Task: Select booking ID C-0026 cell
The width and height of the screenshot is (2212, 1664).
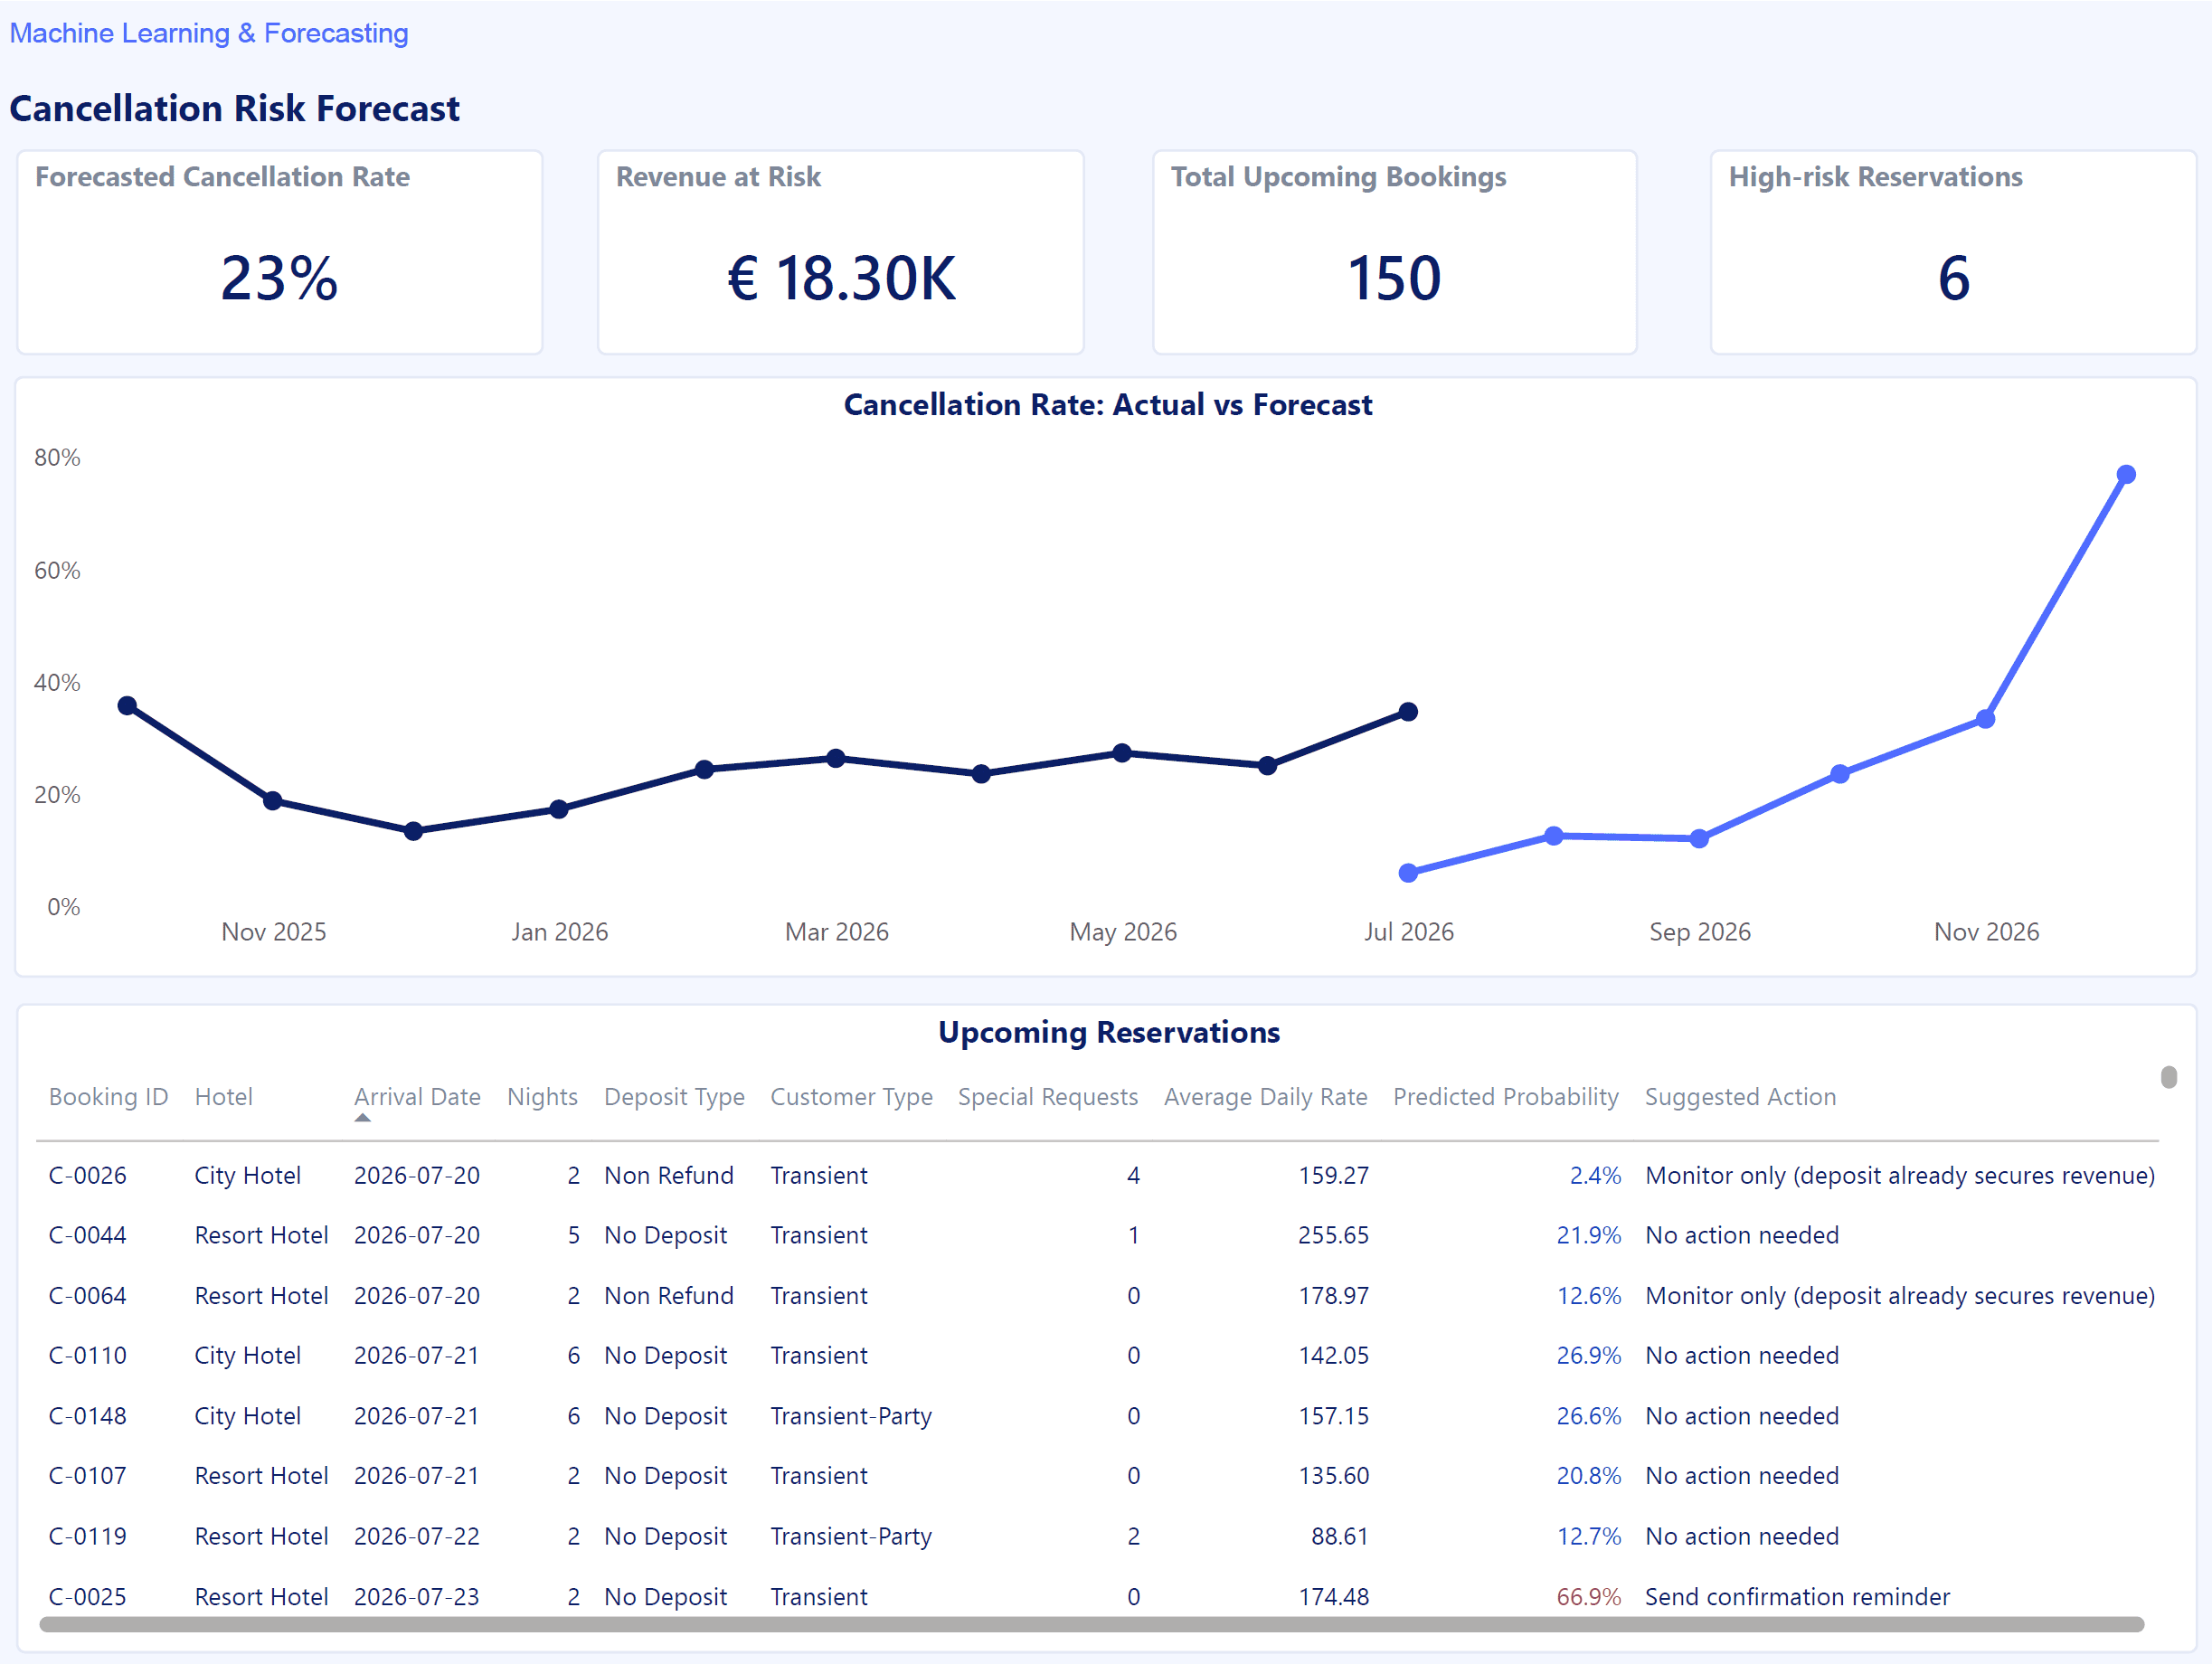Action: click(x=88, y=1175)
